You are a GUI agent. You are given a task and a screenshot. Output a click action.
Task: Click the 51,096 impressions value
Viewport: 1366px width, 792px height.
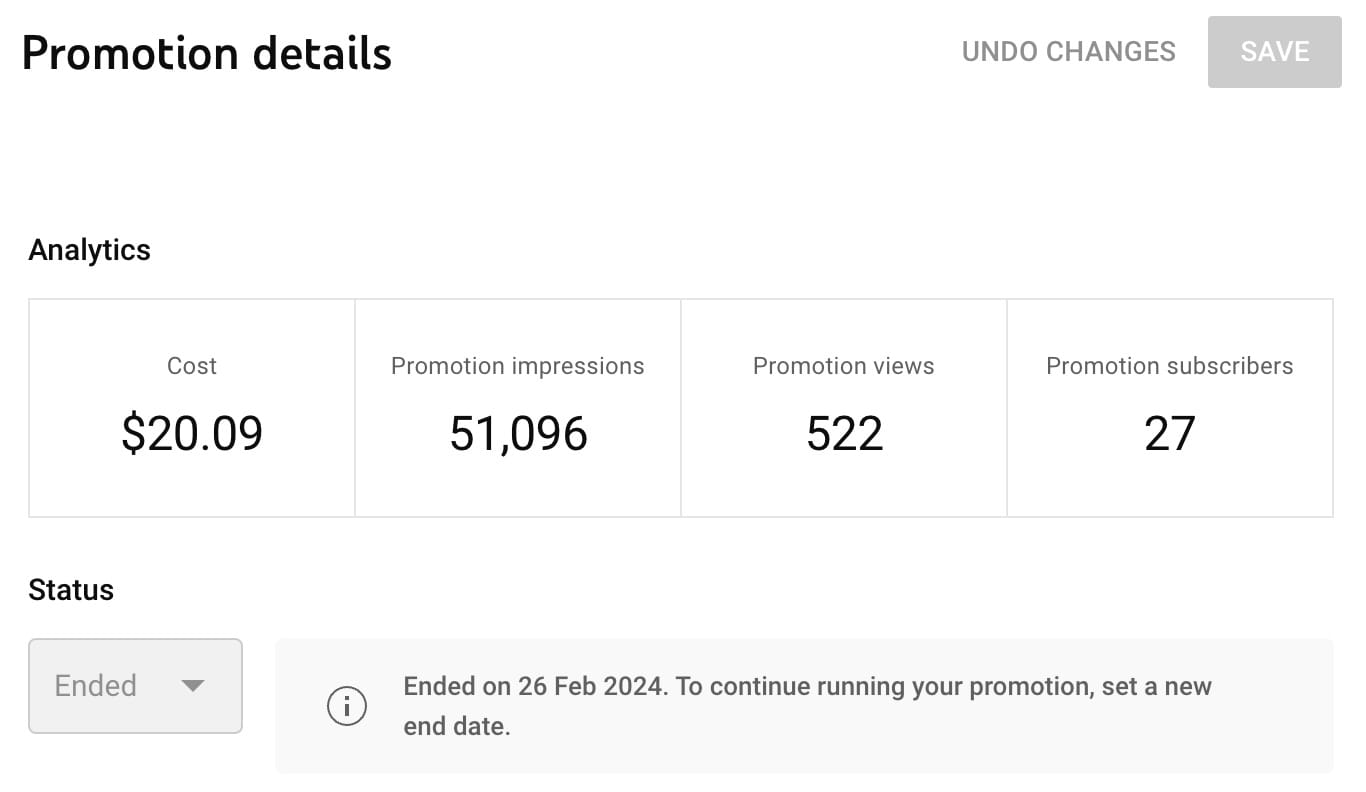coord(517,433)
